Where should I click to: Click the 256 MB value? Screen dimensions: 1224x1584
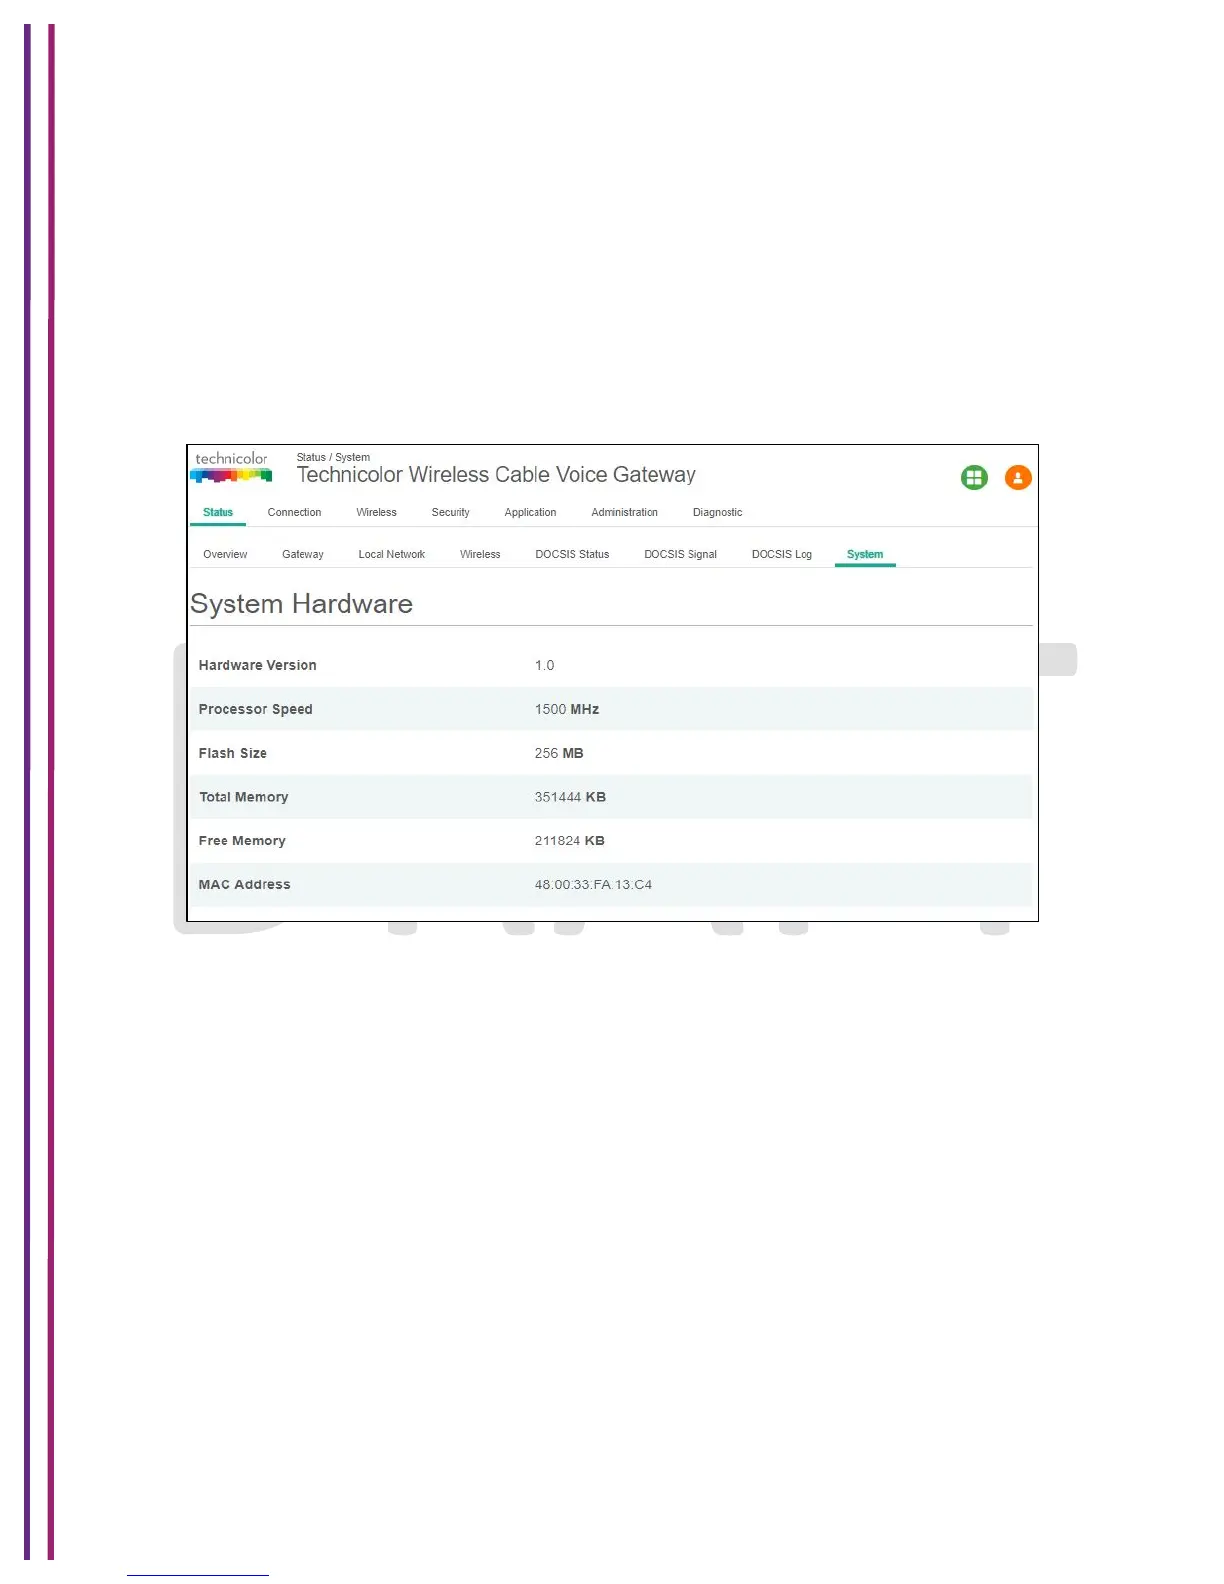click(559, 753)
